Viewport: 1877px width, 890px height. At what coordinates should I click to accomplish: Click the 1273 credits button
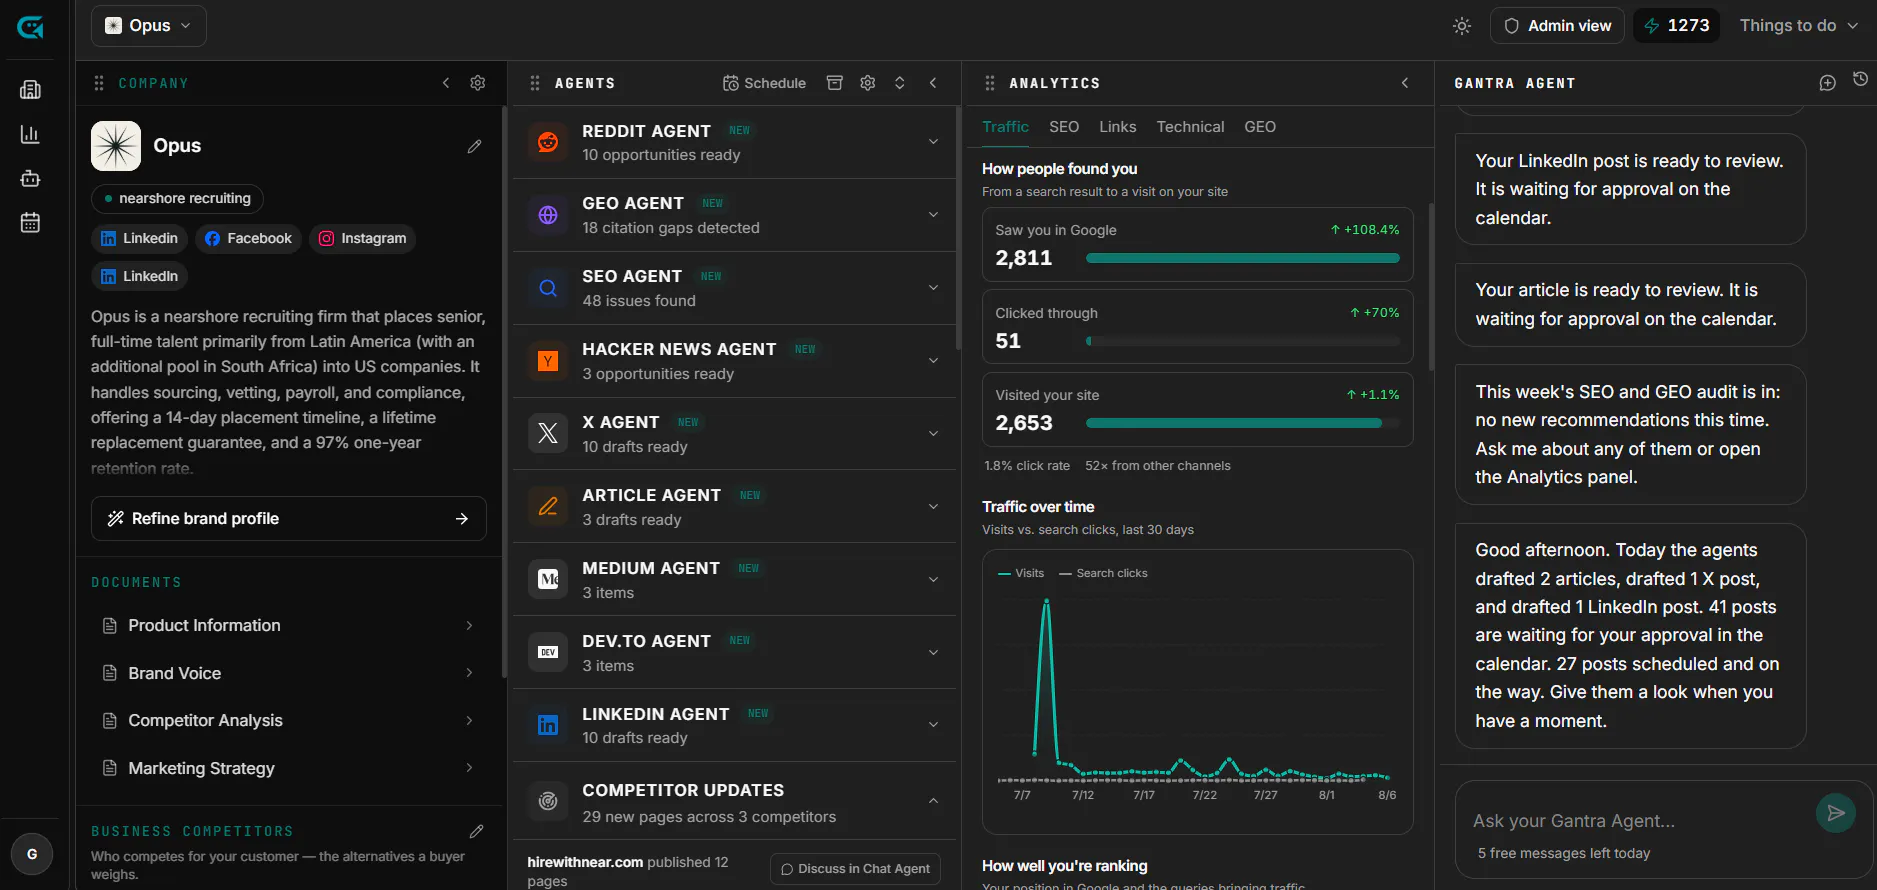click(1677, 26)
